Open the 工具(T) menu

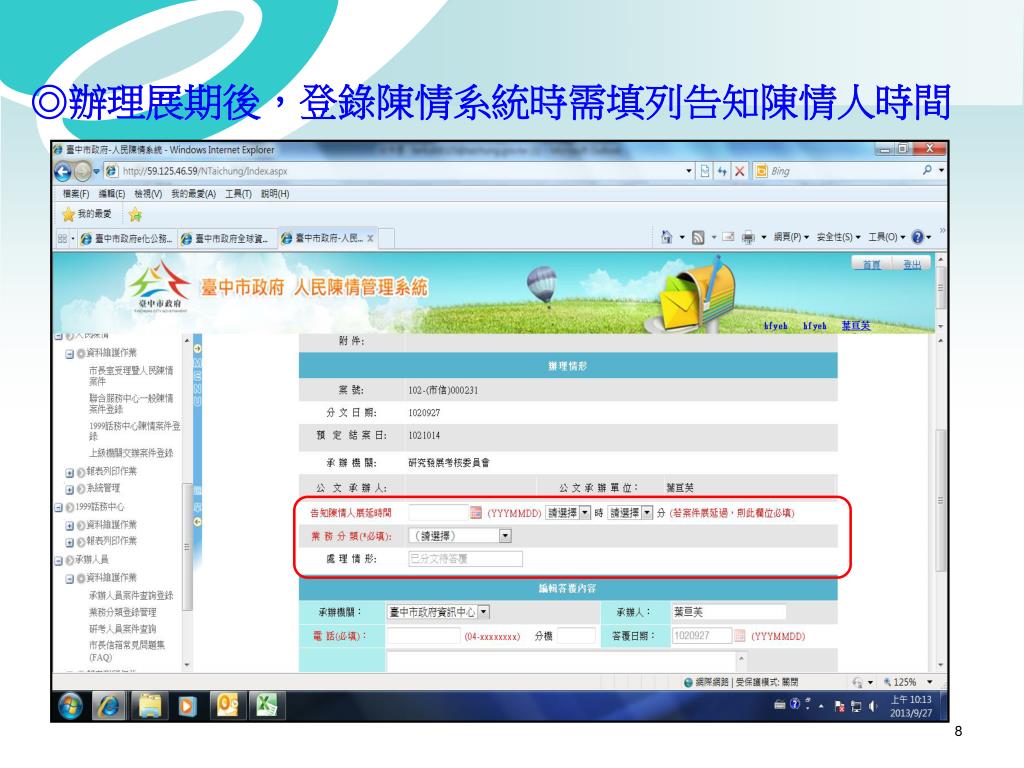238,194
